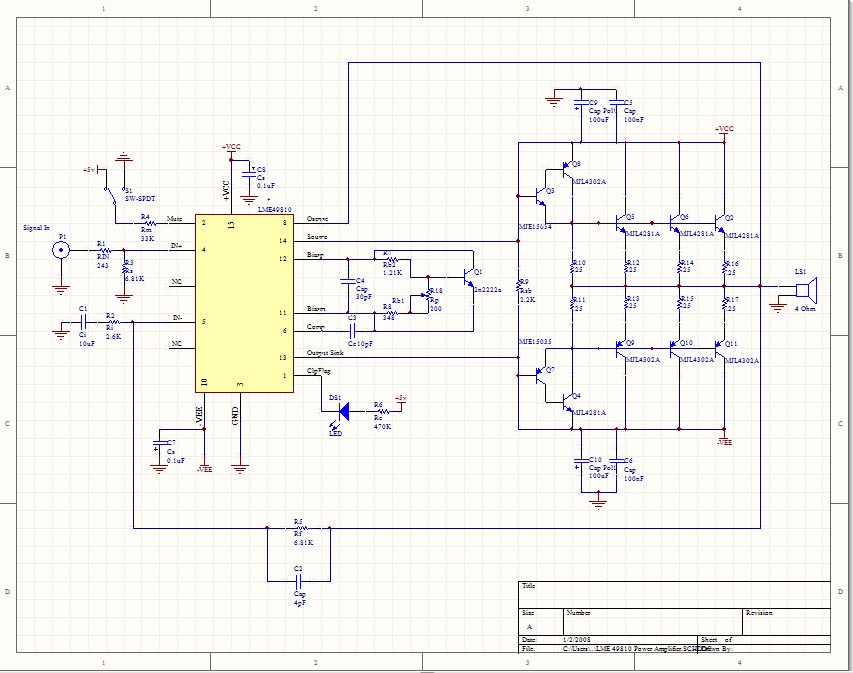Select the 'Output Sink' pin label
The width and height of the screenshot is (853, 673).
click(x=325, y=353)
